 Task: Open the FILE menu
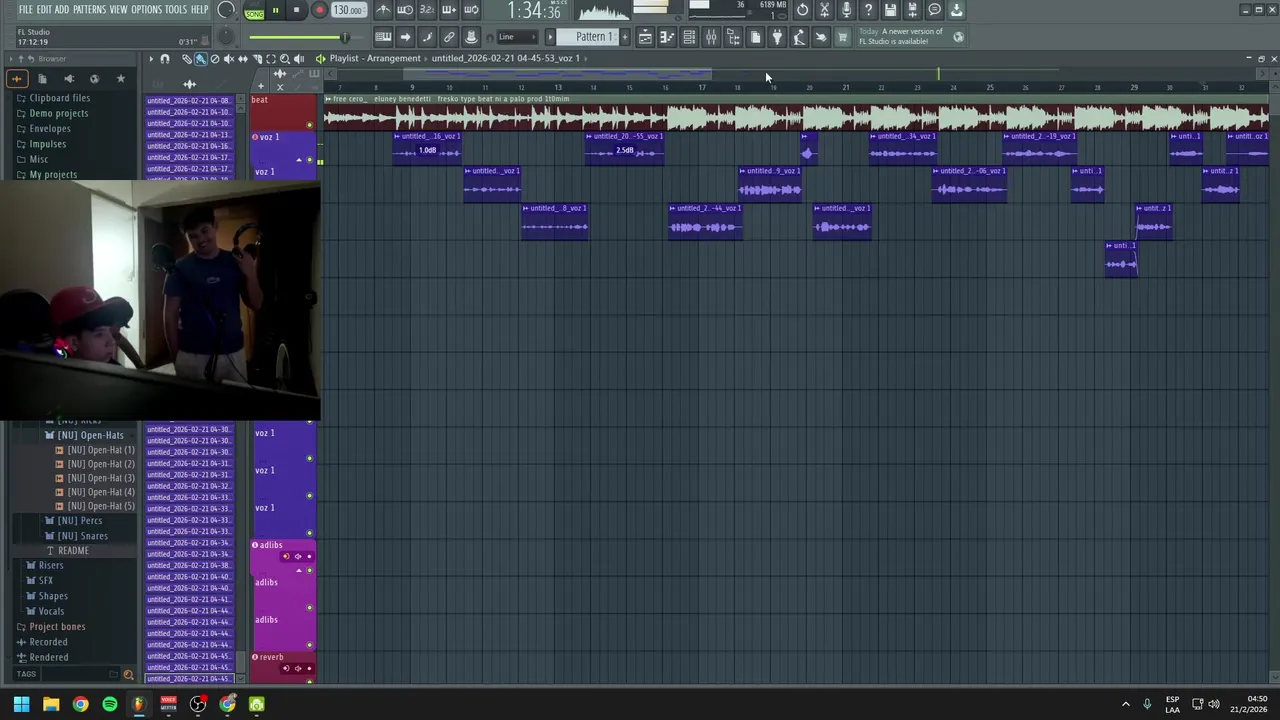click(x=25, y=9)
